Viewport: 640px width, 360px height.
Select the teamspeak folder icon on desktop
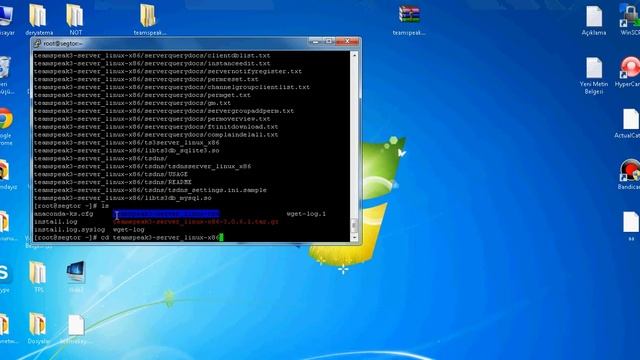[149, 20]
